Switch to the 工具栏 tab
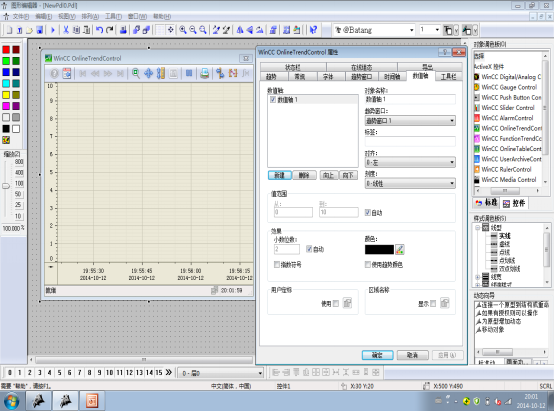This screenshot has width=554, height=411. [x=448, y=77]
